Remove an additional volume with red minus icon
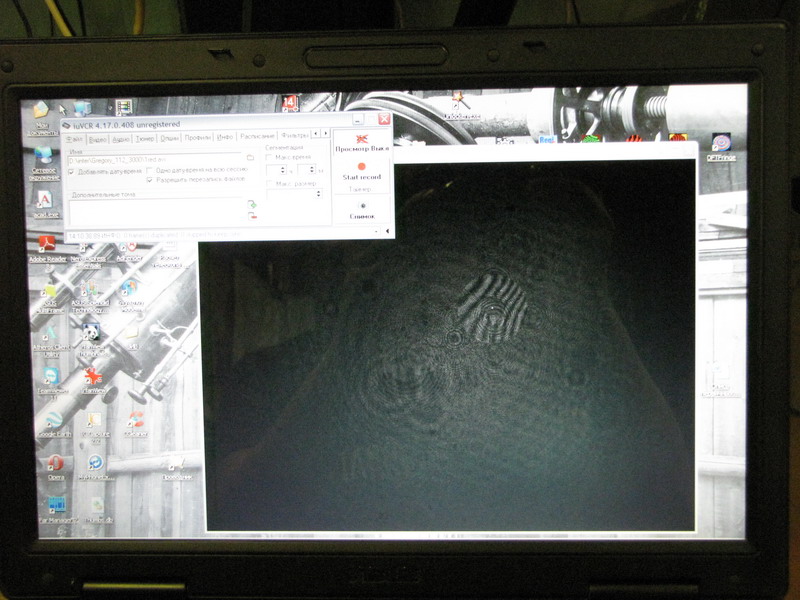The width and height of the screenshot is (800, 600). coord(252,216)
